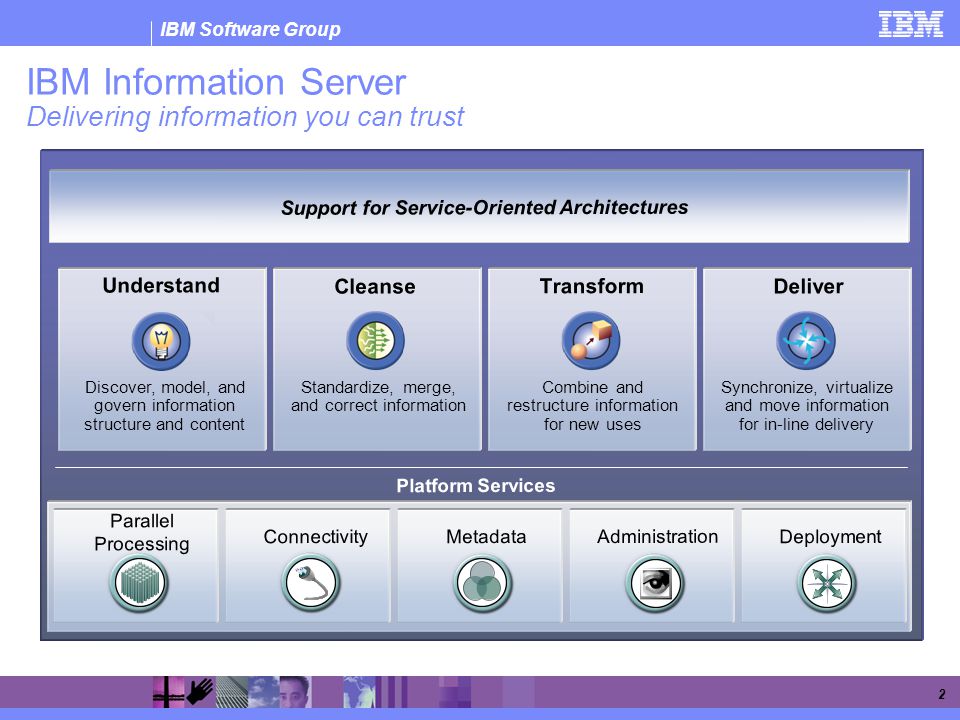The image size is (960, 720).
Task: Click the Metadata overlapping circles icon
Action: (483, 583)
